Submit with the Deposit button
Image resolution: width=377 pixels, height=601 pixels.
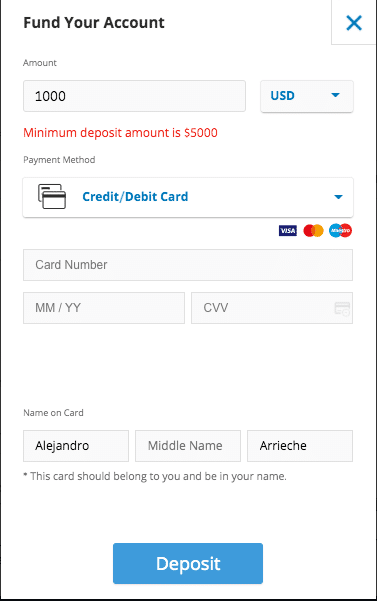point(188,563)
